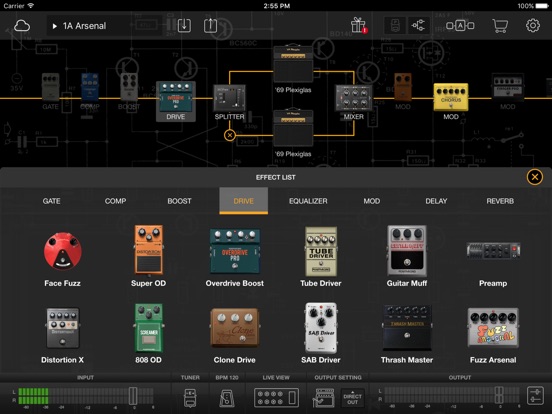
Task: Click the preset play triangle
Action: click(55, 26)
